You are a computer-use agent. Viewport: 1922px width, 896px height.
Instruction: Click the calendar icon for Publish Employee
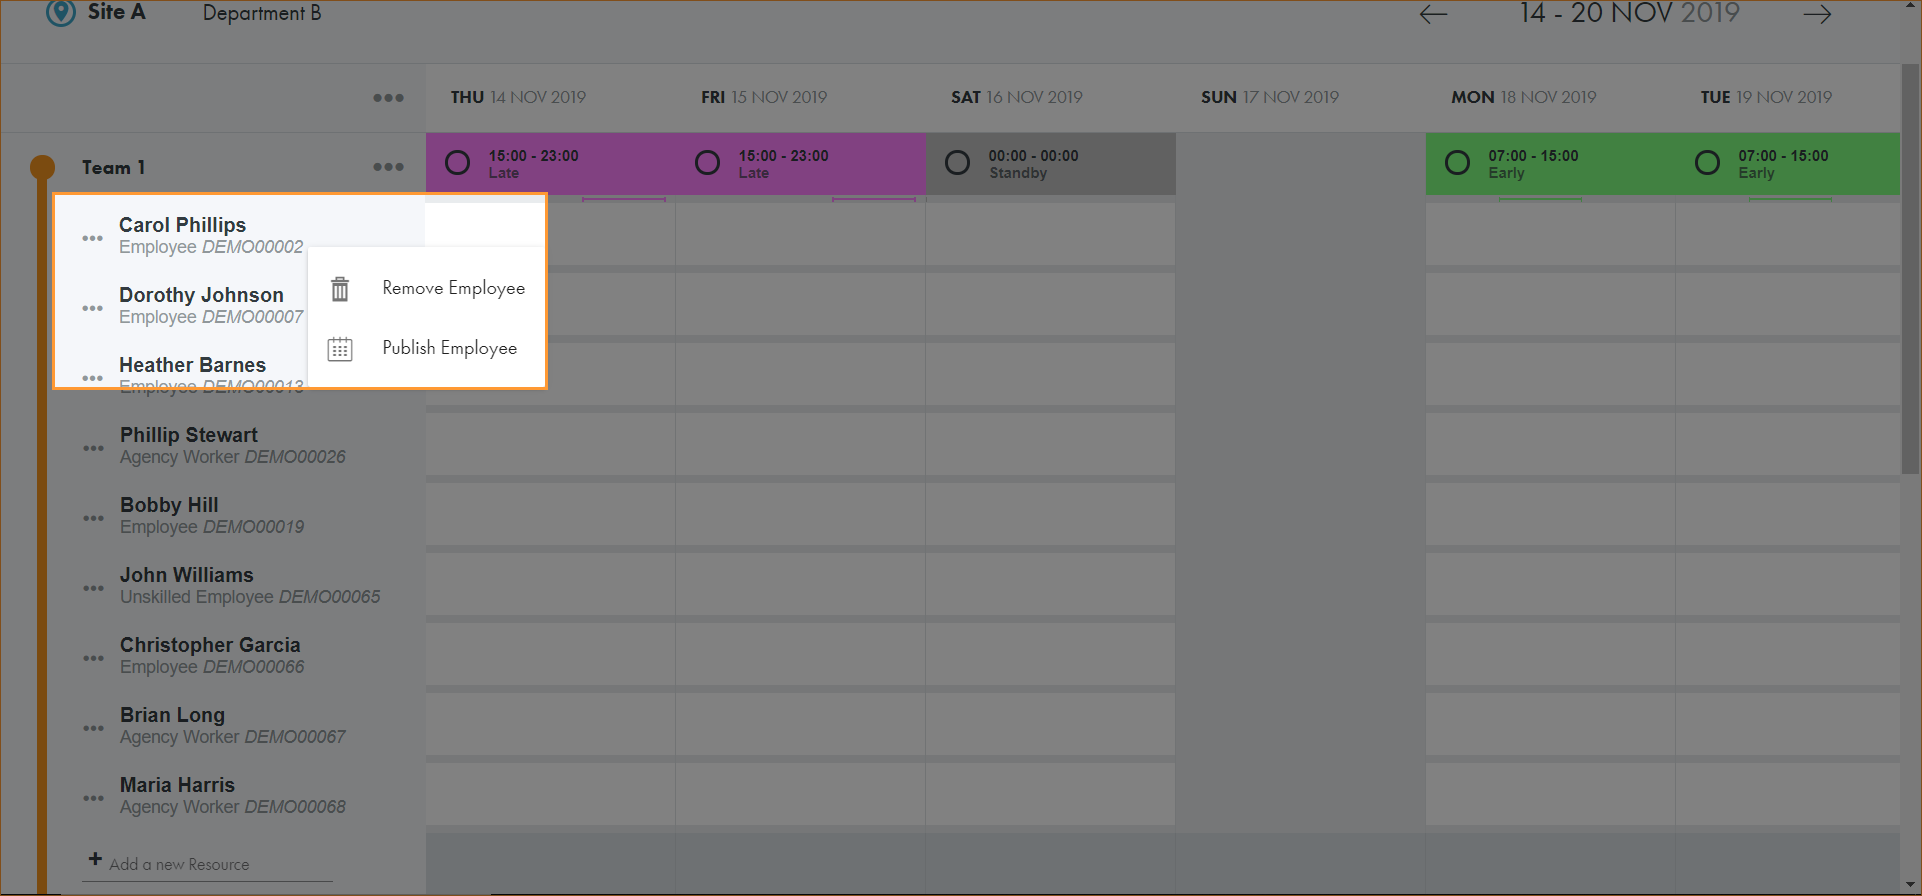[x=340, y=349]
